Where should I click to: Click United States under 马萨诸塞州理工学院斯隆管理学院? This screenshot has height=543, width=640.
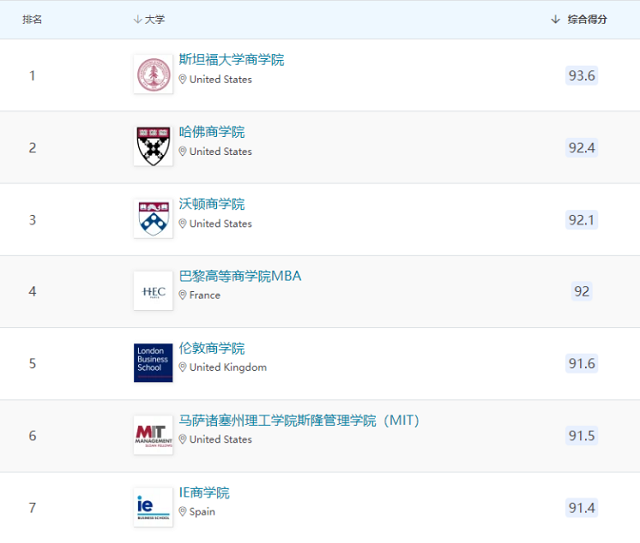[x=221, y=439]
